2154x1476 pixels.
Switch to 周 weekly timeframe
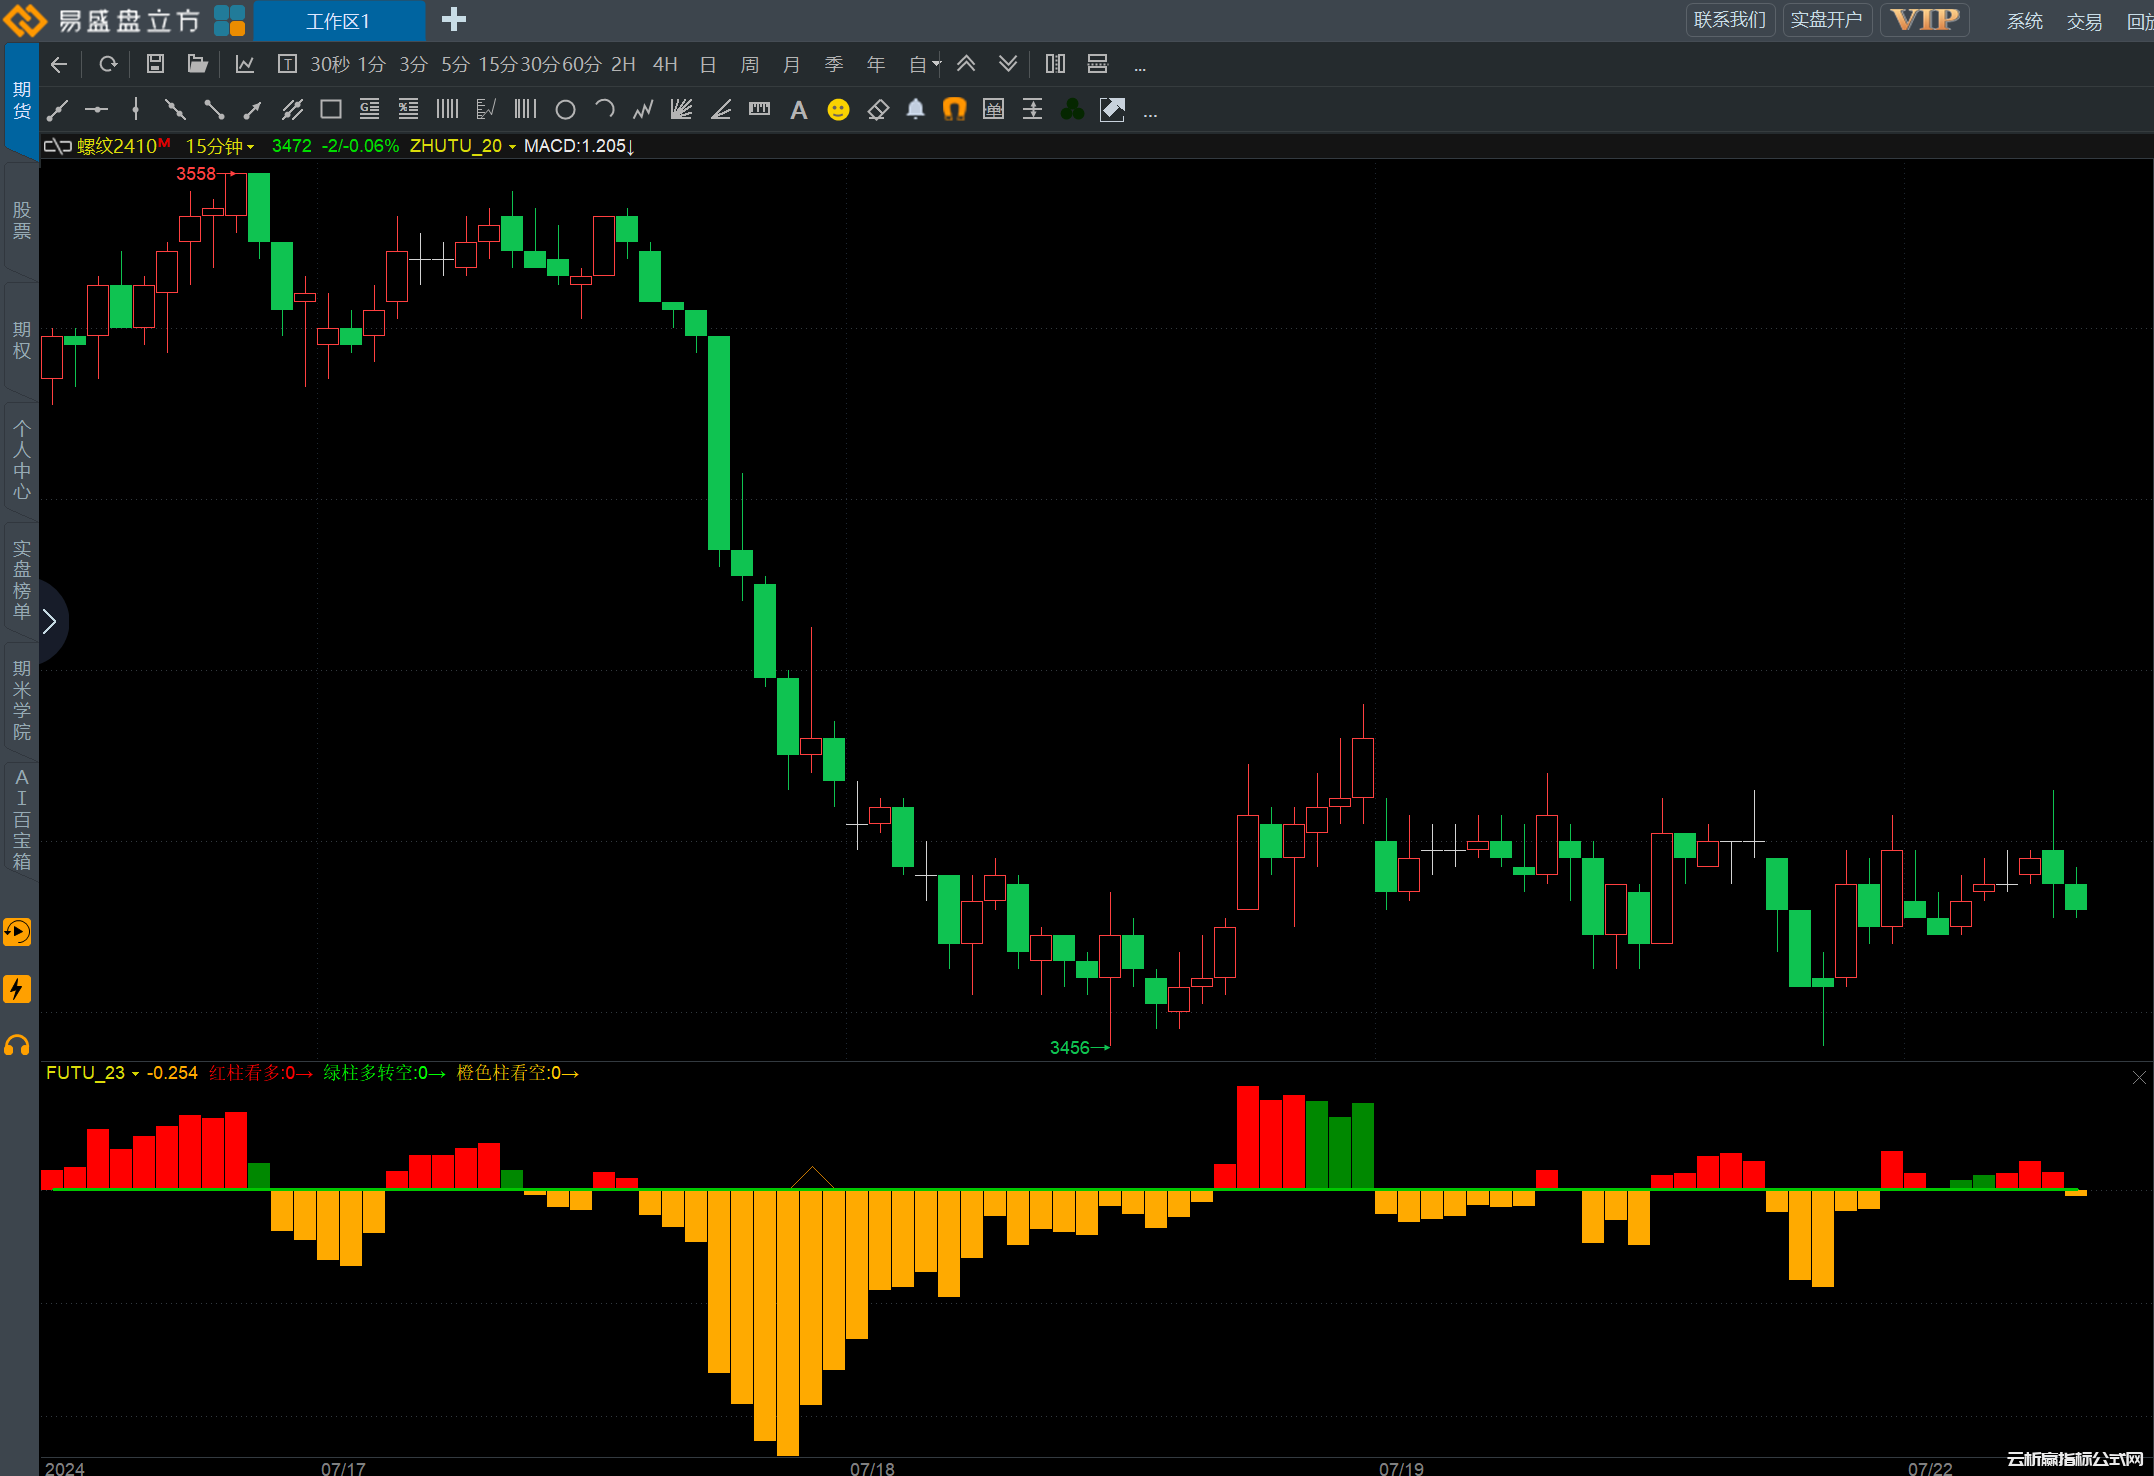coord(750,65)
